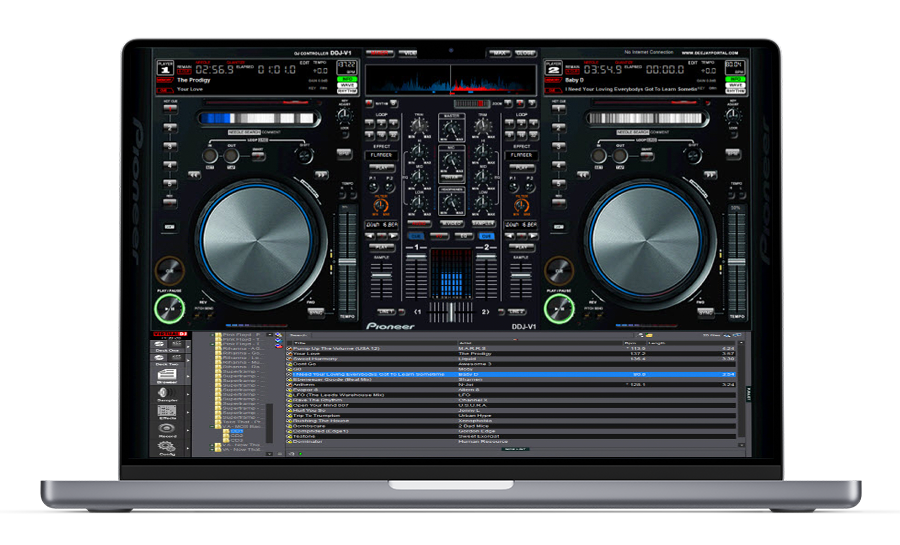The image size is (900, 545).
Task: Open the left sampler bank selector display
Action: coord(381,225)
